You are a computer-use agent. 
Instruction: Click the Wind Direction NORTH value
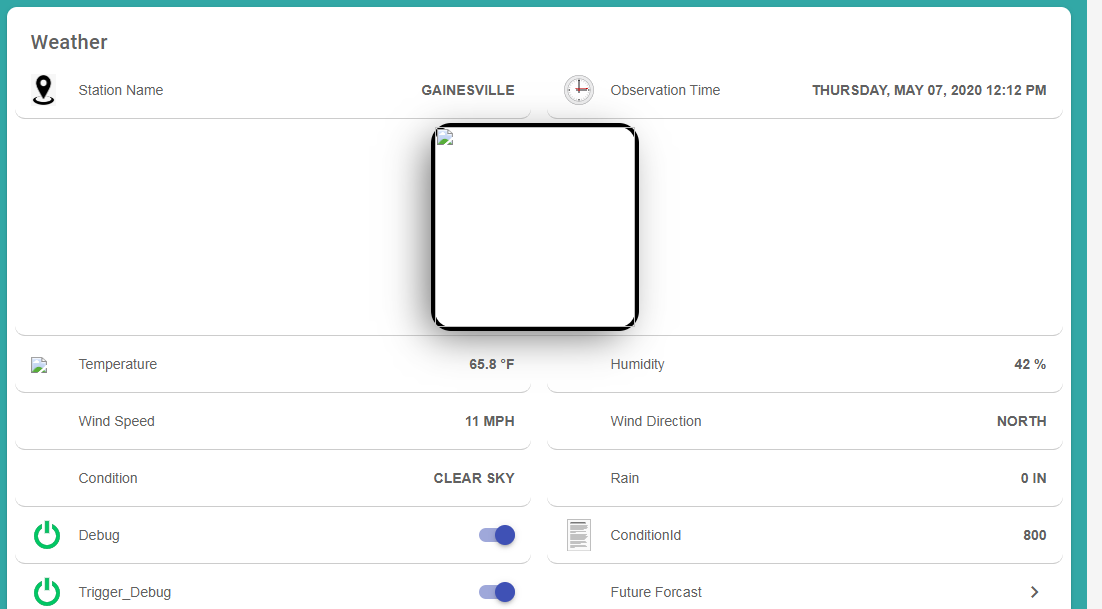tap(1021, 421)
